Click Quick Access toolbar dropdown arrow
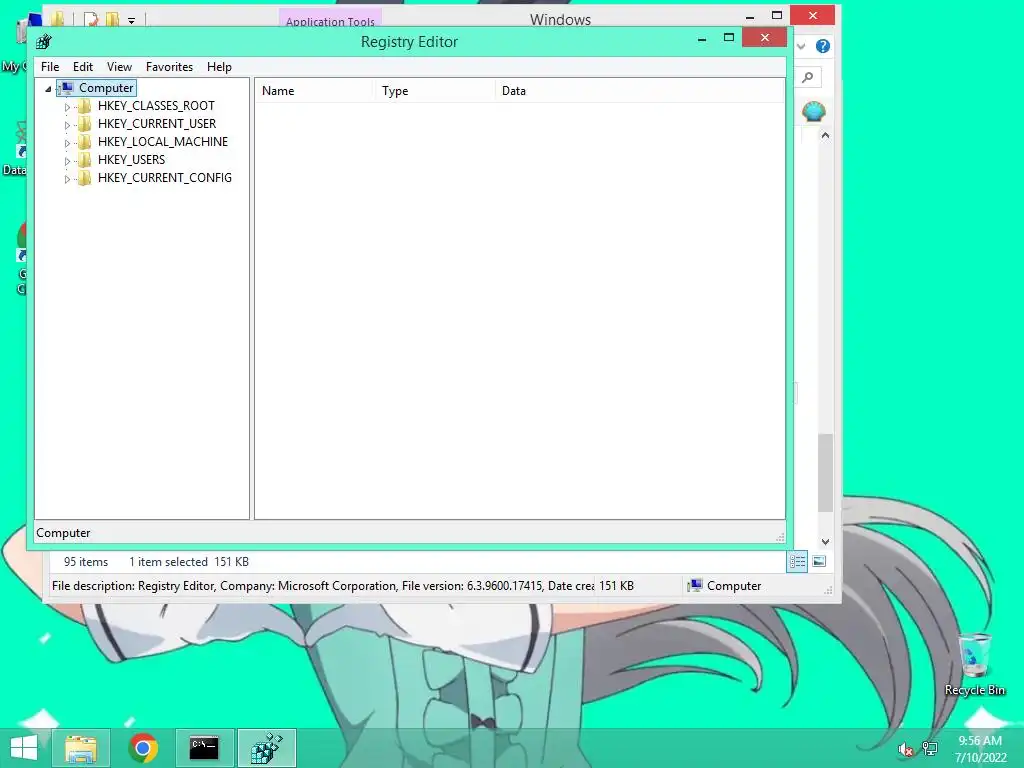1024x768 pixels. 131,21
